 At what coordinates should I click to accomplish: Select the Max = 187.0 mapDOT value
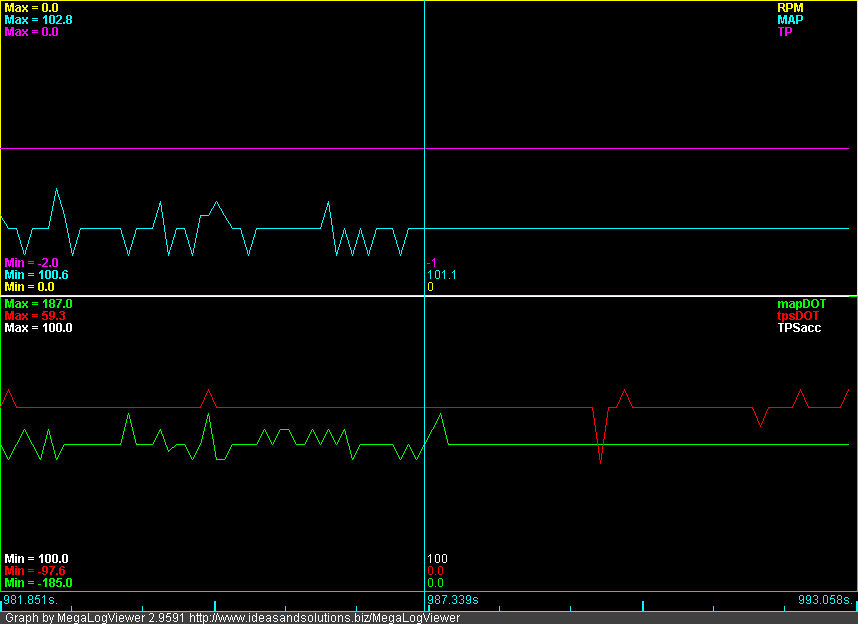click(38, 304)
